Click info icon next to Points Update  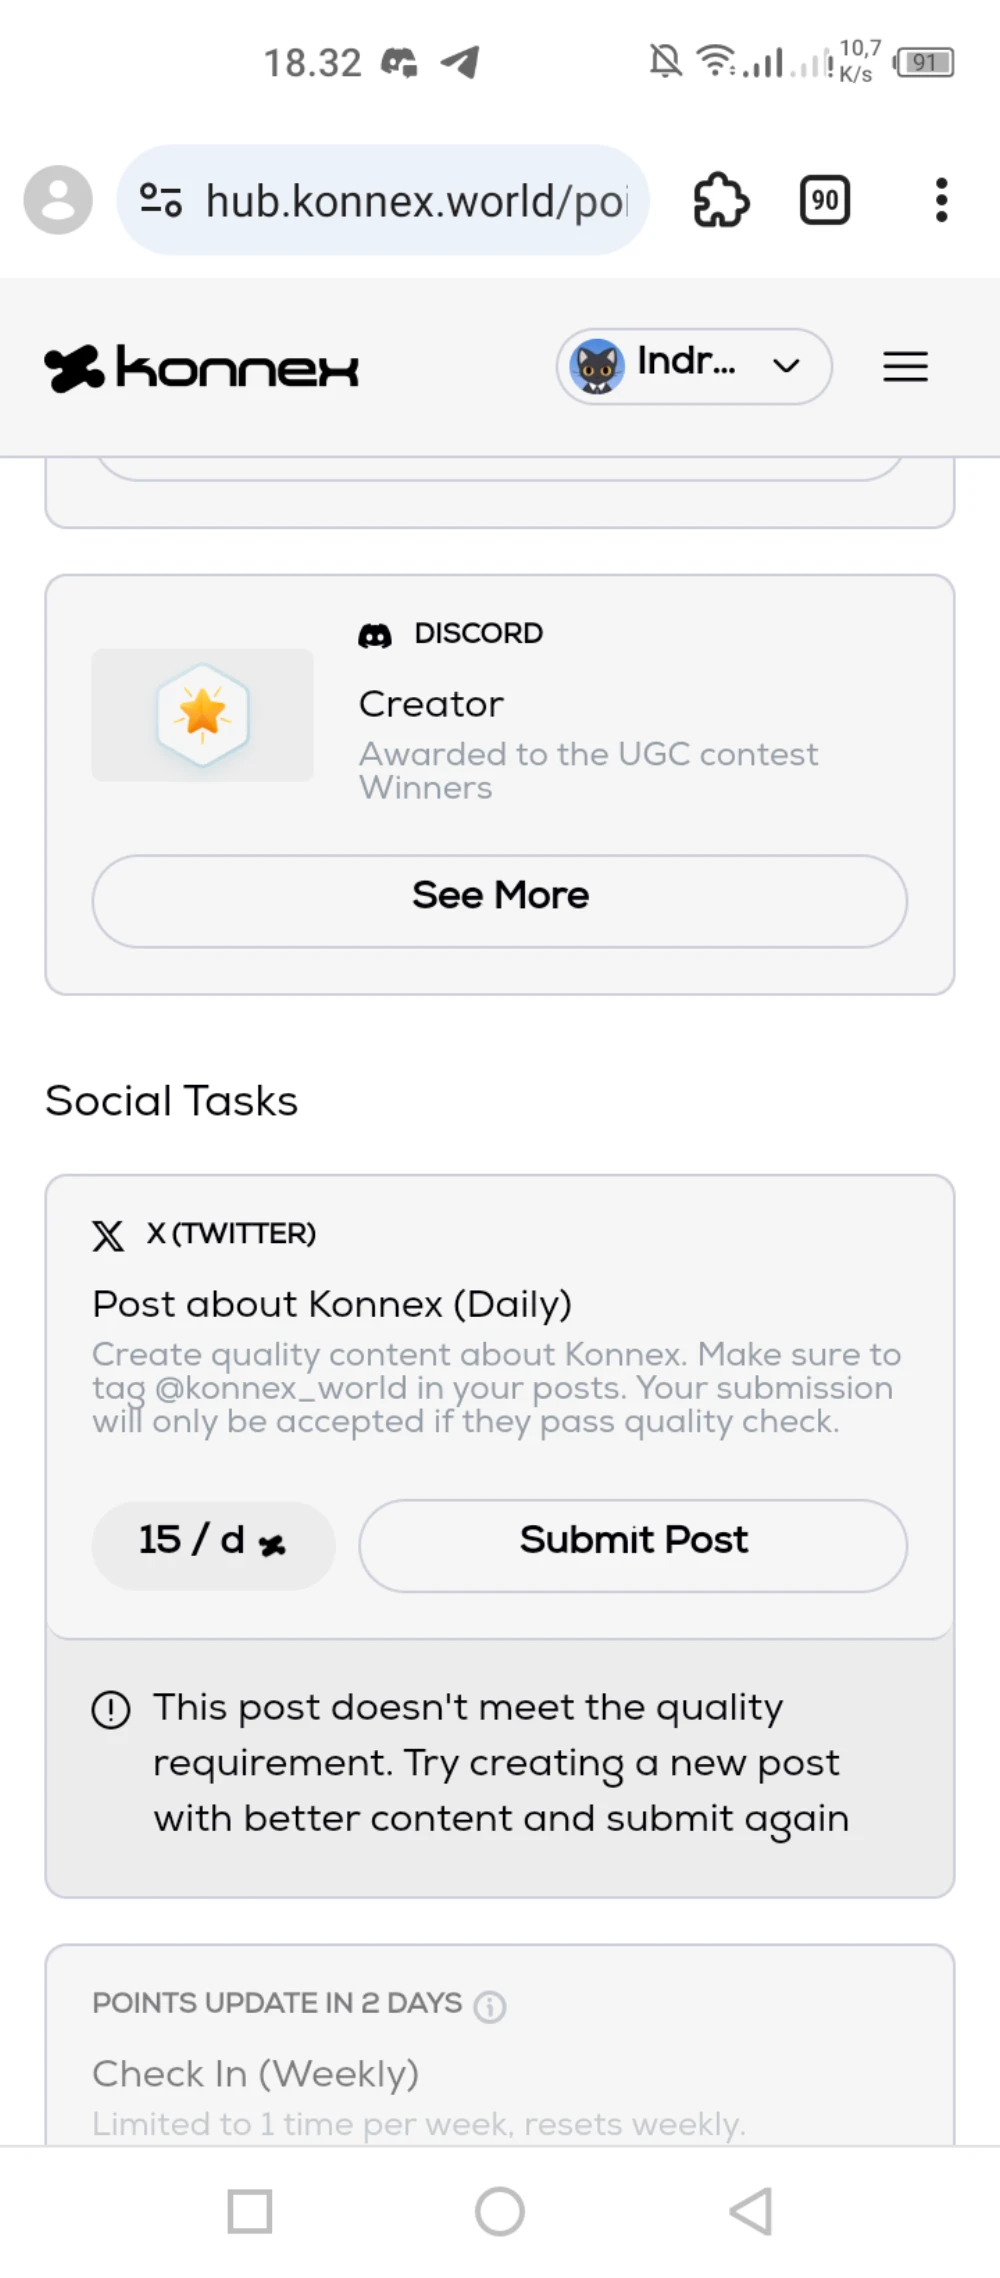click(489, 2006)
